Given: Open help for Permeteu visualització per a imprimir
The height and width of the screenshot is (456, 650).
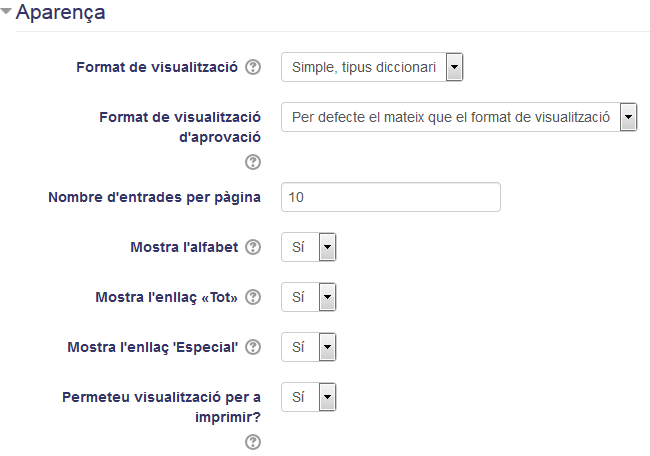Looking at the screenshot, I should pos(253,442).
